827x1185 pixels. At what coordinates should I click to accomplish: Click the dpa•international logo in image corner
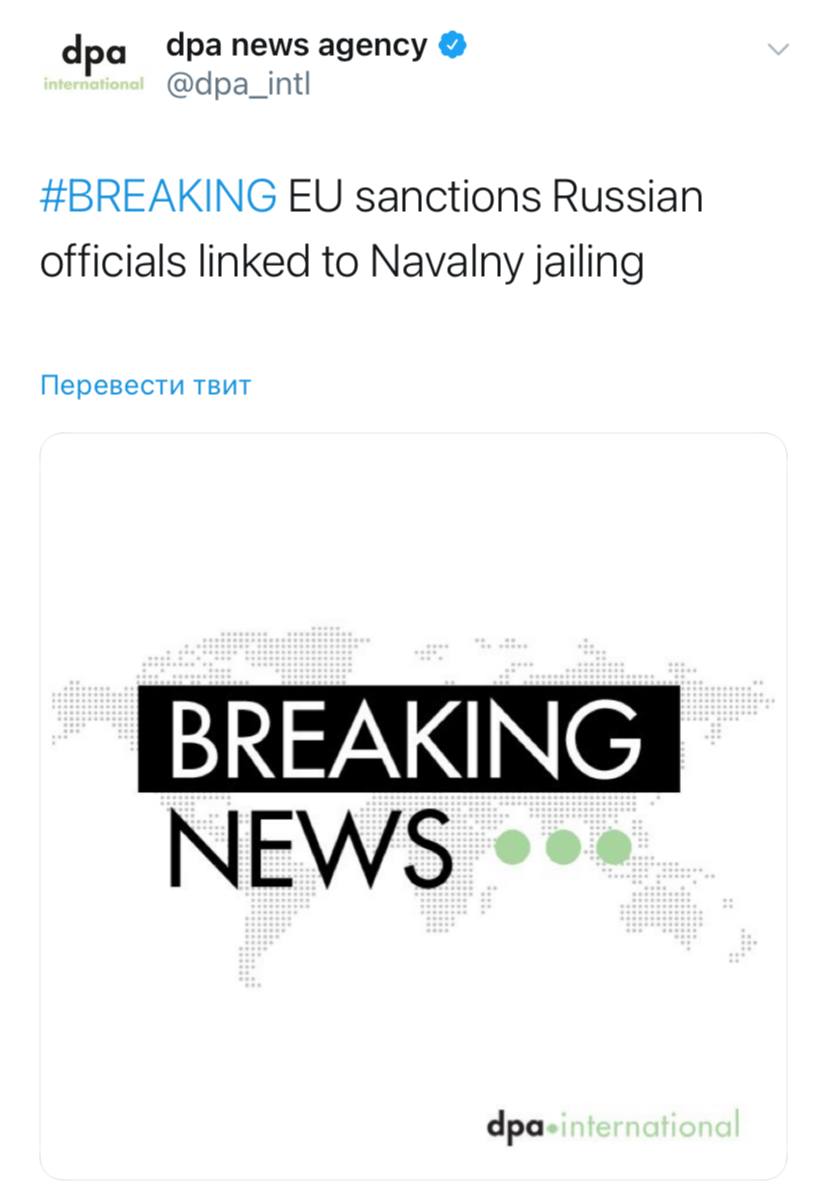613,1125
